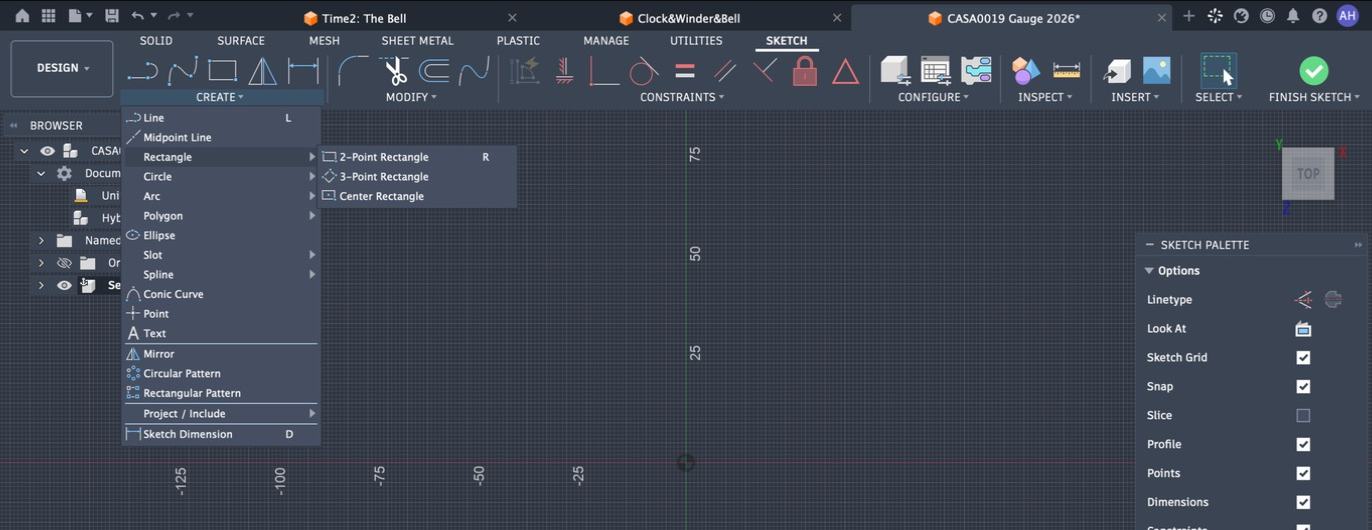This screenshot has height=530, width=1372.
Task: Click the Tangent constraint icon
Action: point(643,71)
